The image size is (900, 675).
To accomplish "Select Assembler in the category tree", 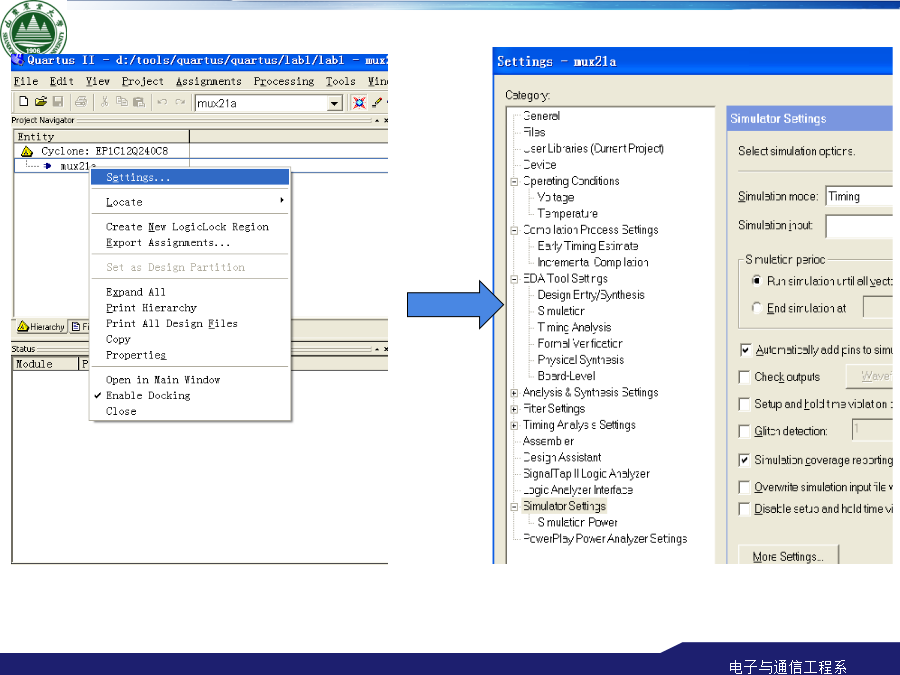I will (548, 441).
